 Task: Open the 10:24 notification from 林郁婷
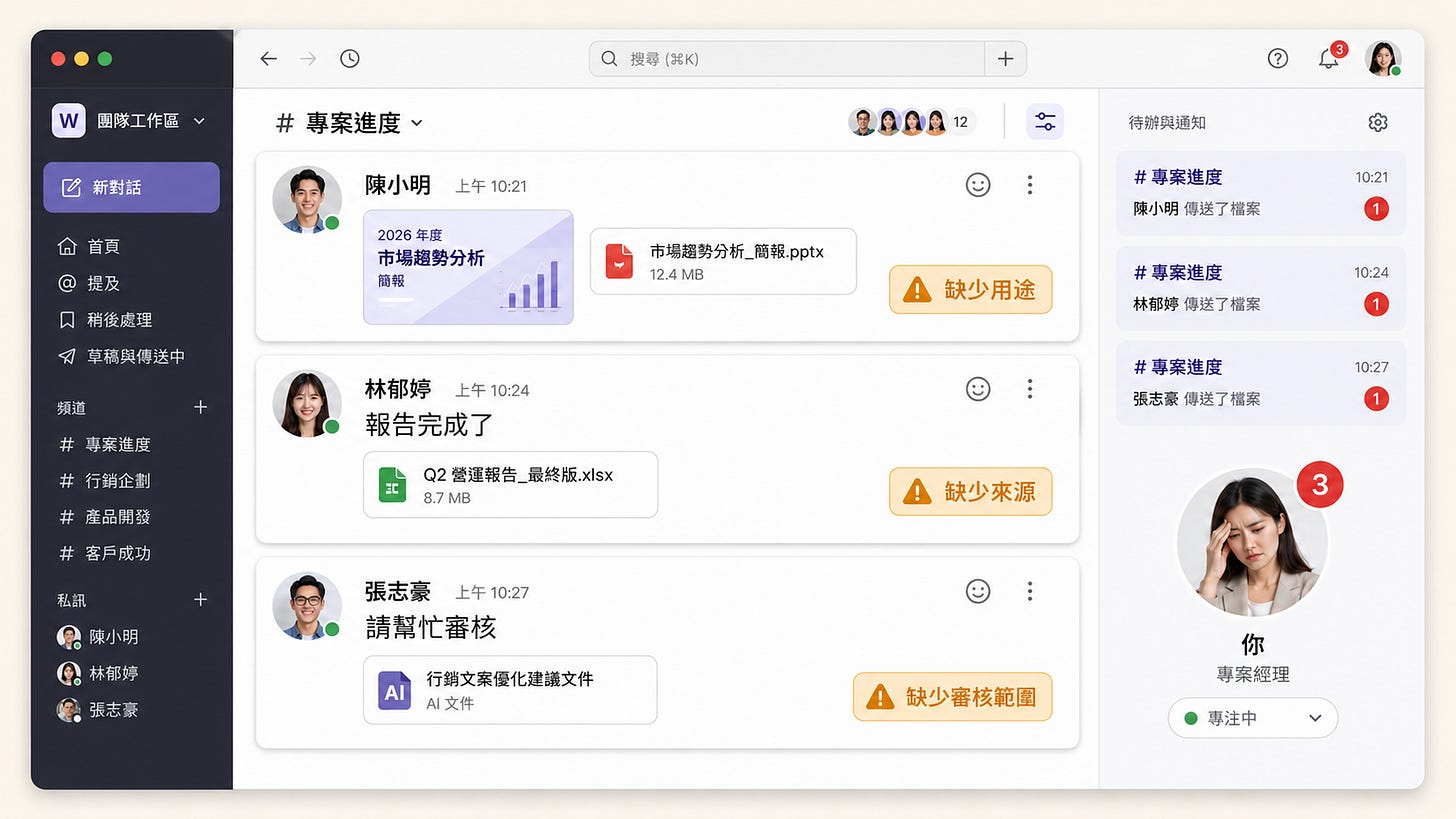pos(1261,288)
